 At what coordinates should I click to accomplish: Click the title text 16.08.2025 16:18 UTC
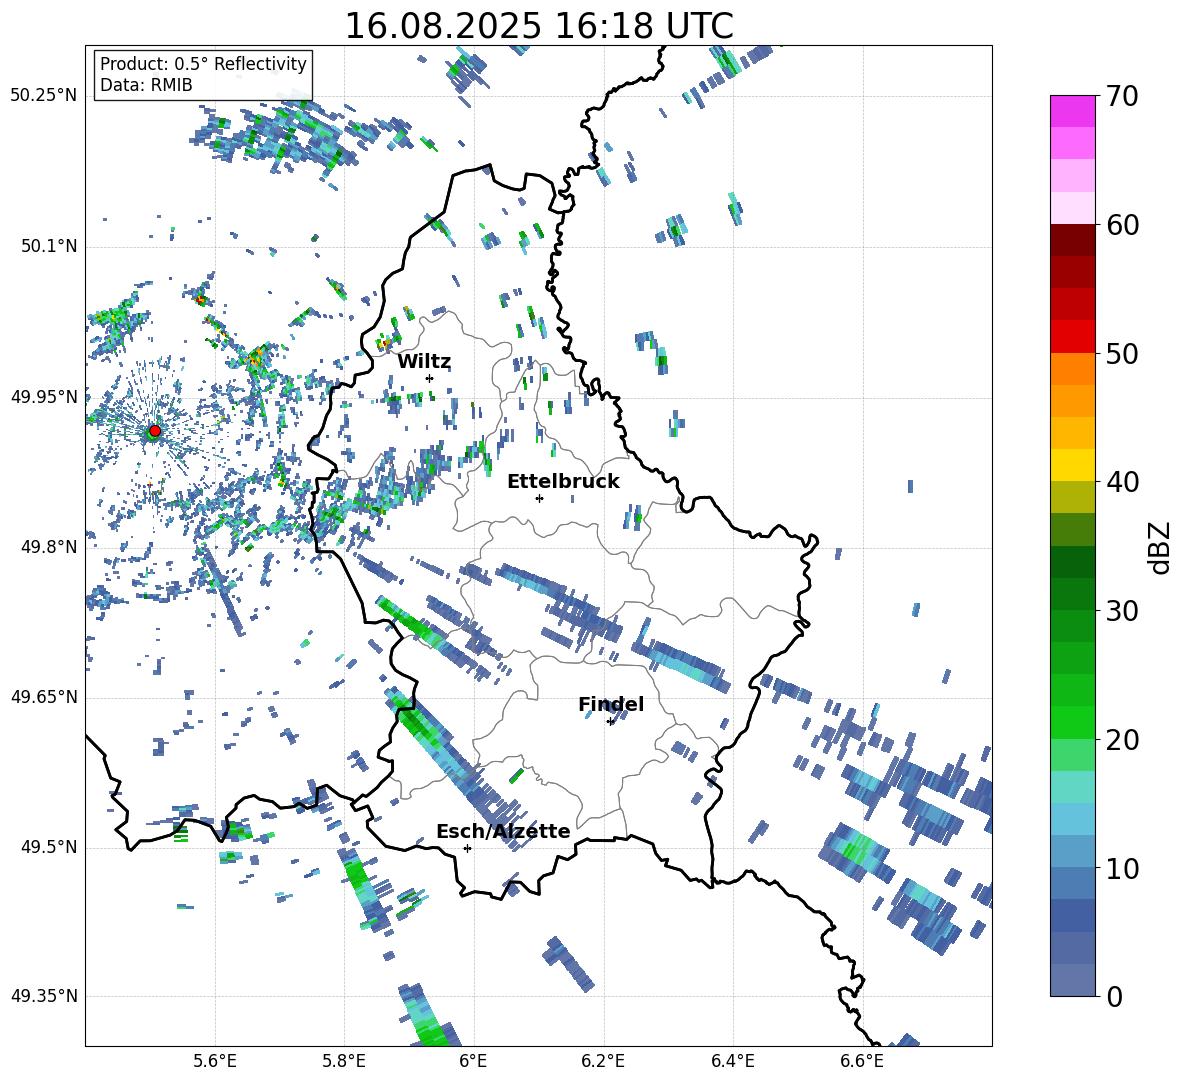click(x=538, y=26)
